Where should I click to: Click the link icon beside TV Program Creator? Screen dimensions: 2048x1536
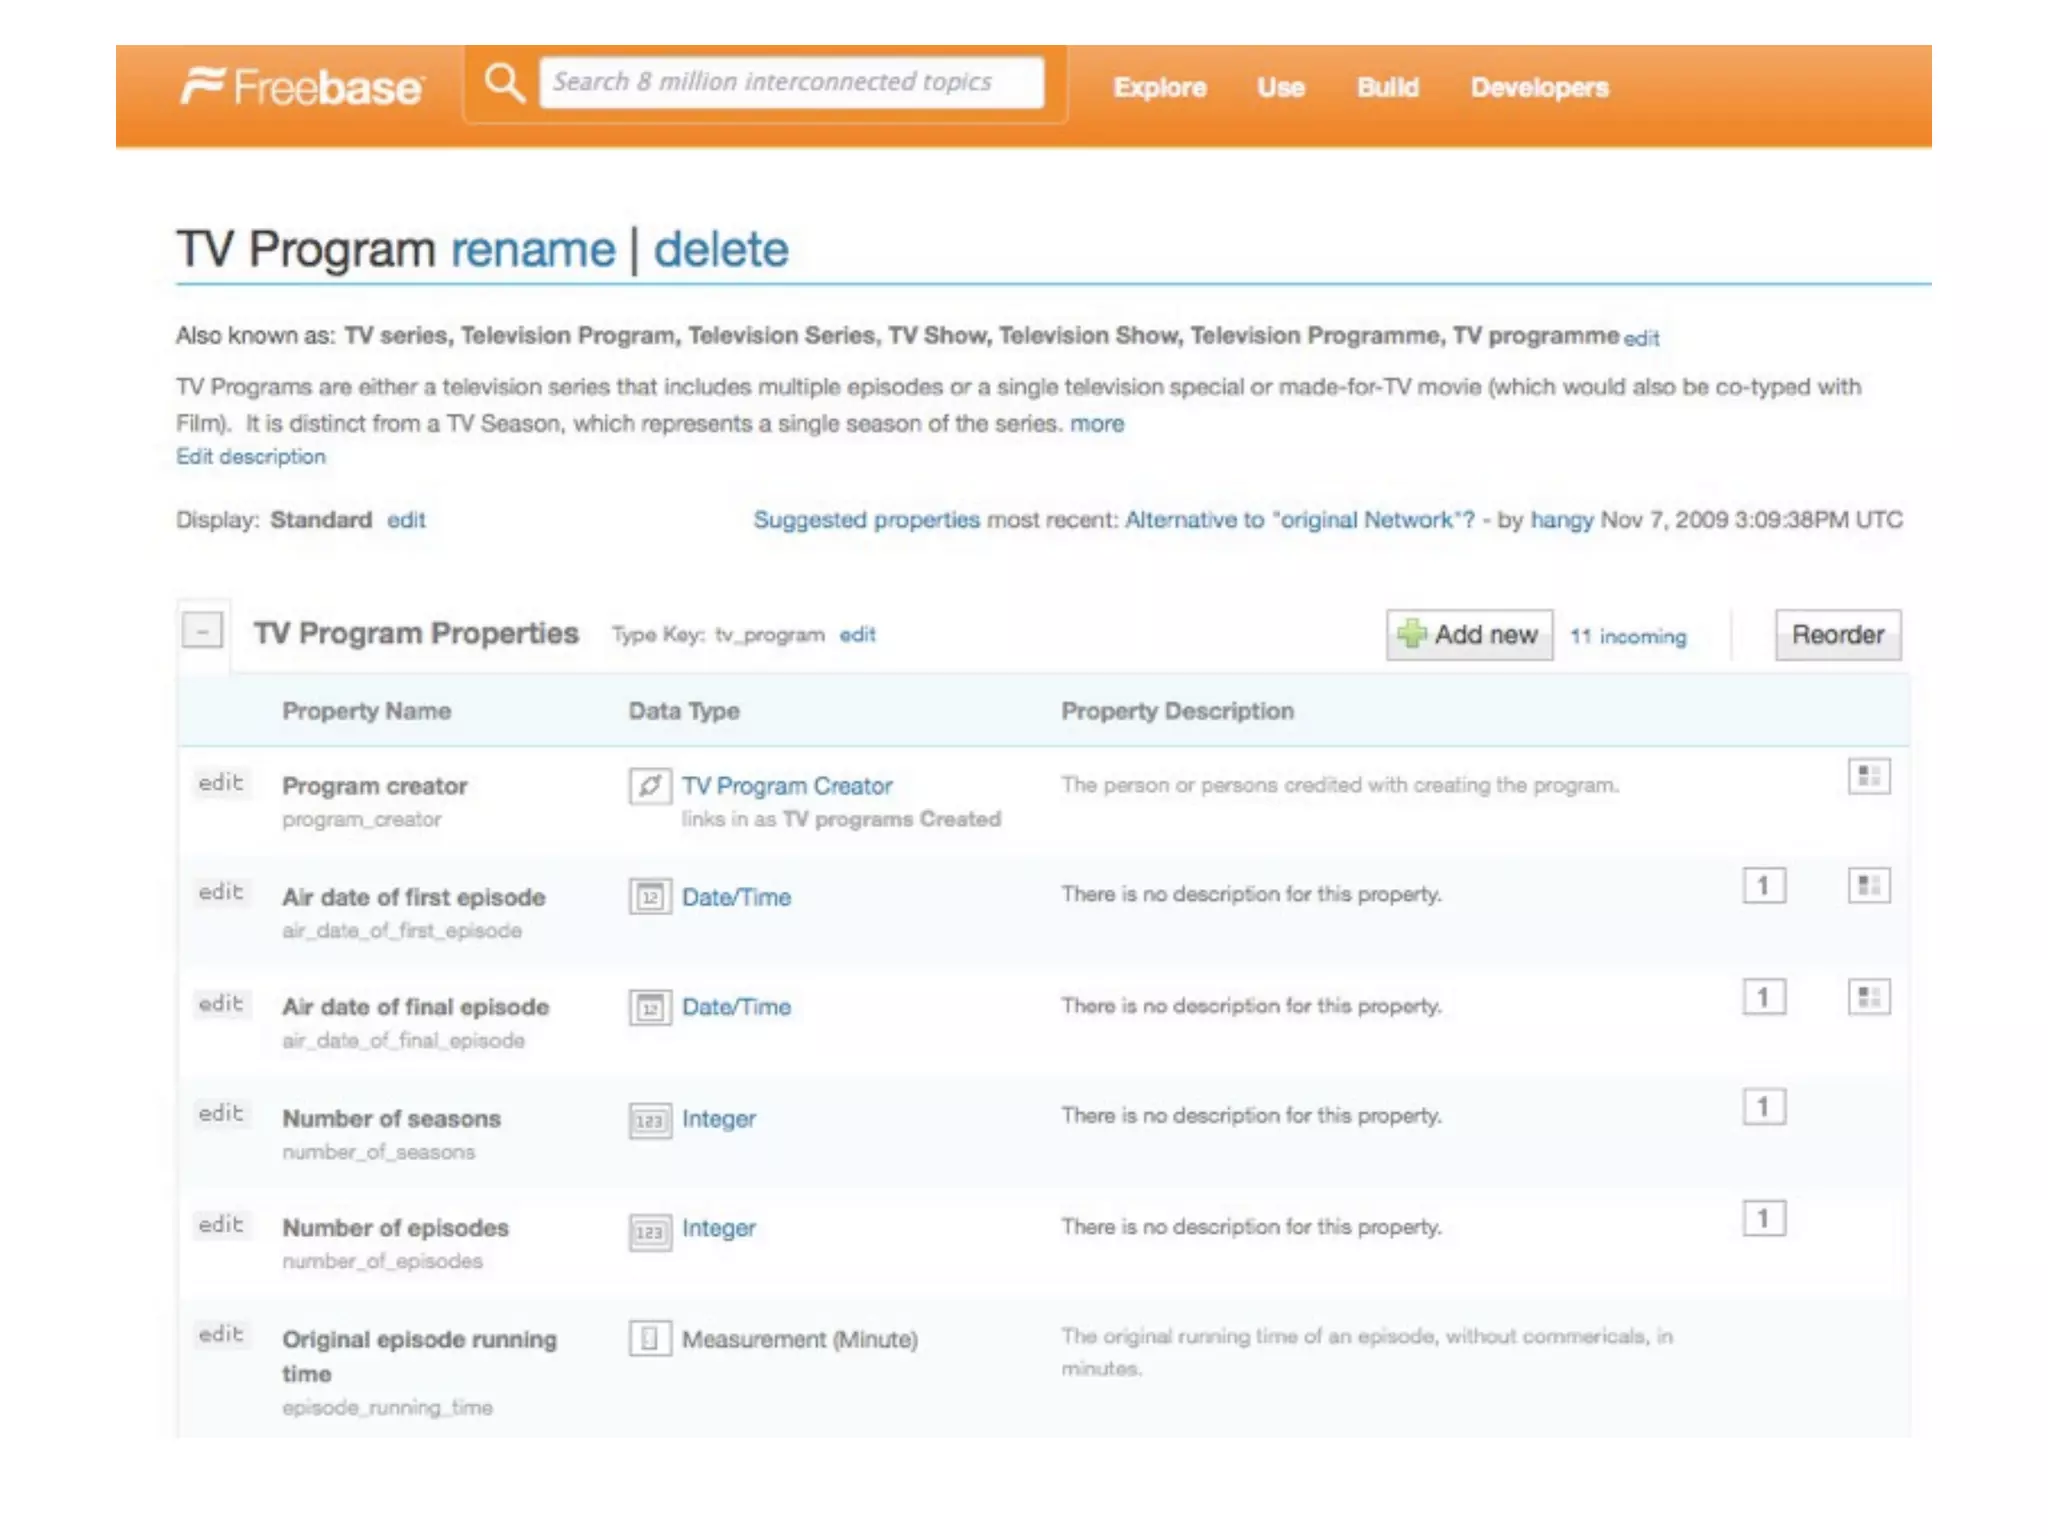pyautogui.click(x=649, y=786)
